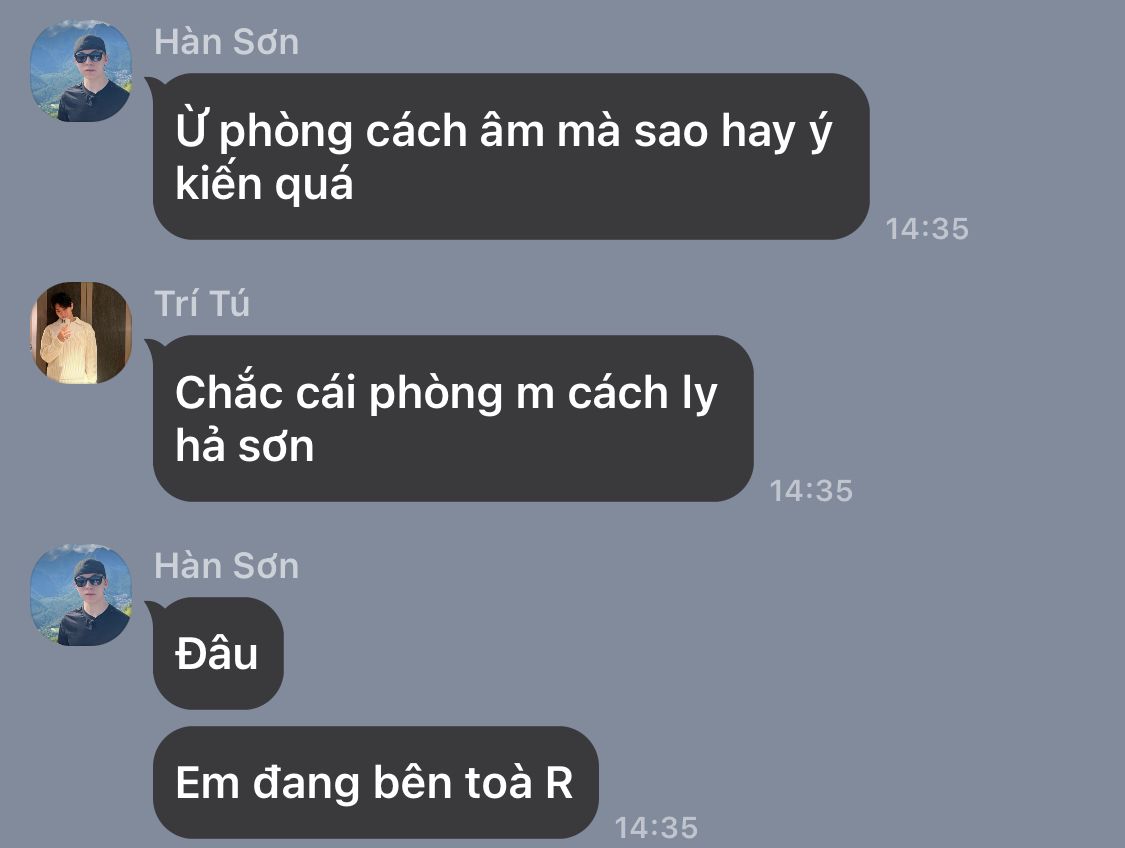Click the letter 'R' ending the last message
The width and height of the screenshot is (1125, 848).
click(559, 783)
